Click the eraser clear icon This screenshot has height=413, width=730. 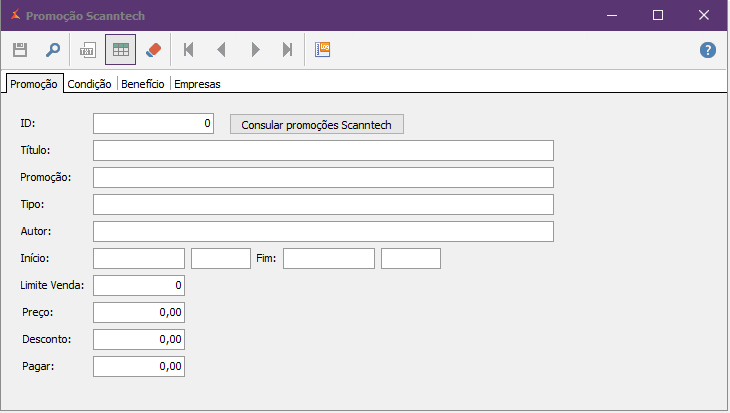[153, 49]
